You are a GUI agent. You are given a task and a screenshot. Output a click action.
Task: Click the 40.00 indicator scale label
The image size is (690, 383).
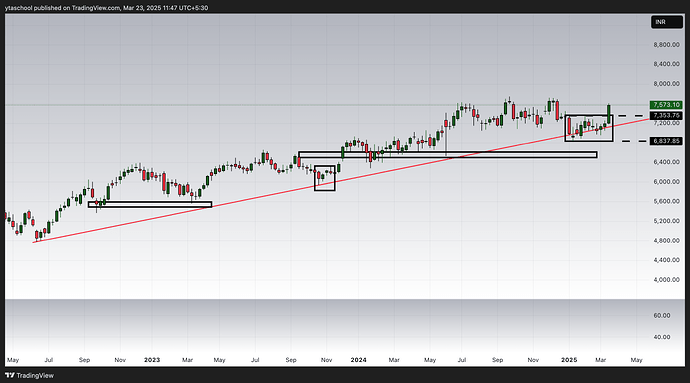click(662, 337)
